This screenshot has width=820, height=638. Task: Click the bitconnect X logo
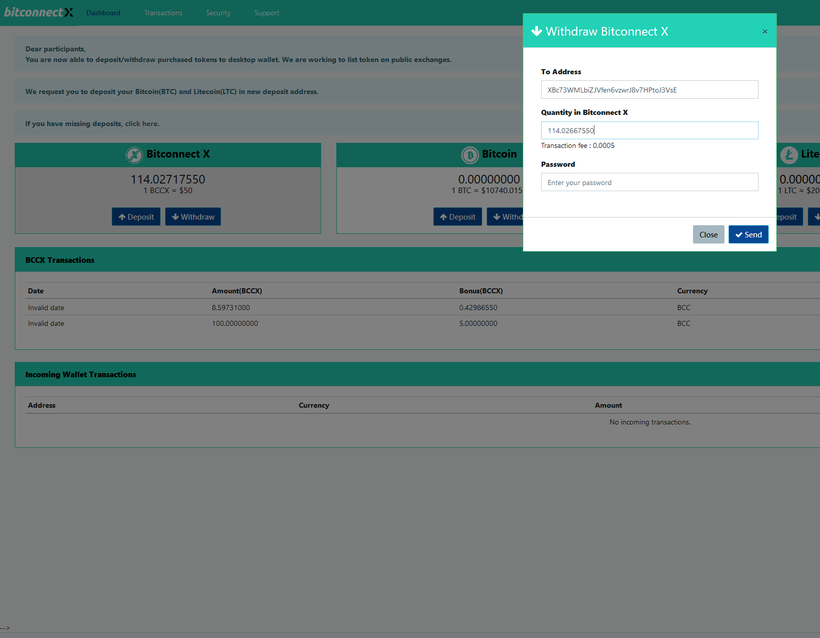tap(38, 12)
